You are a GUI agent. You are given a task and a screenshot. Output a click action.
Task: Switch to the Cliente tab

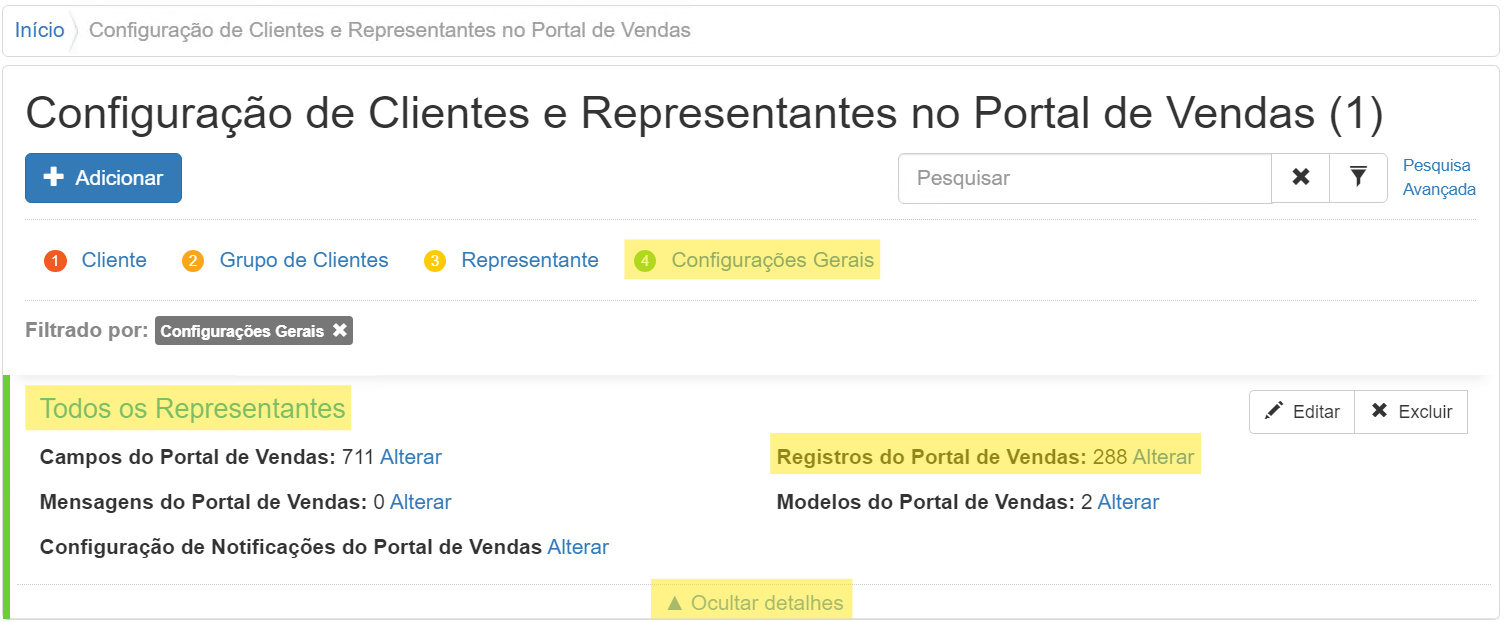click(x=113, y=260)
